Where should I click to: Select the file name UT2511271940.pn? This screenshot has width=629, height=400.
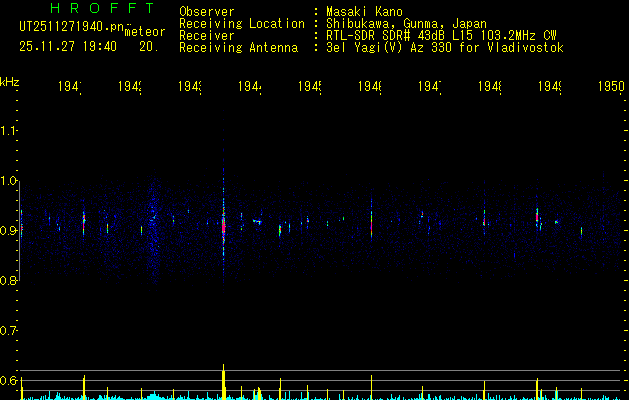click(72, 26)
